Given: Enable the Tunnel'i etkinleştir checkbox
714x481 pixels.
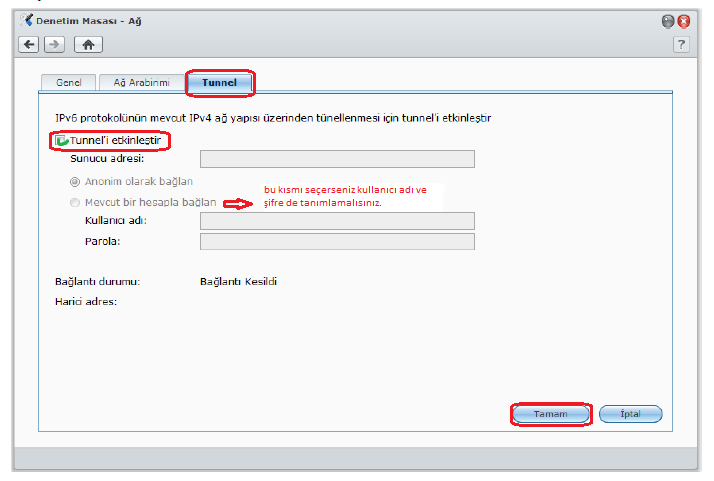Looking at the screenshot, I should (x=62, y=141).
